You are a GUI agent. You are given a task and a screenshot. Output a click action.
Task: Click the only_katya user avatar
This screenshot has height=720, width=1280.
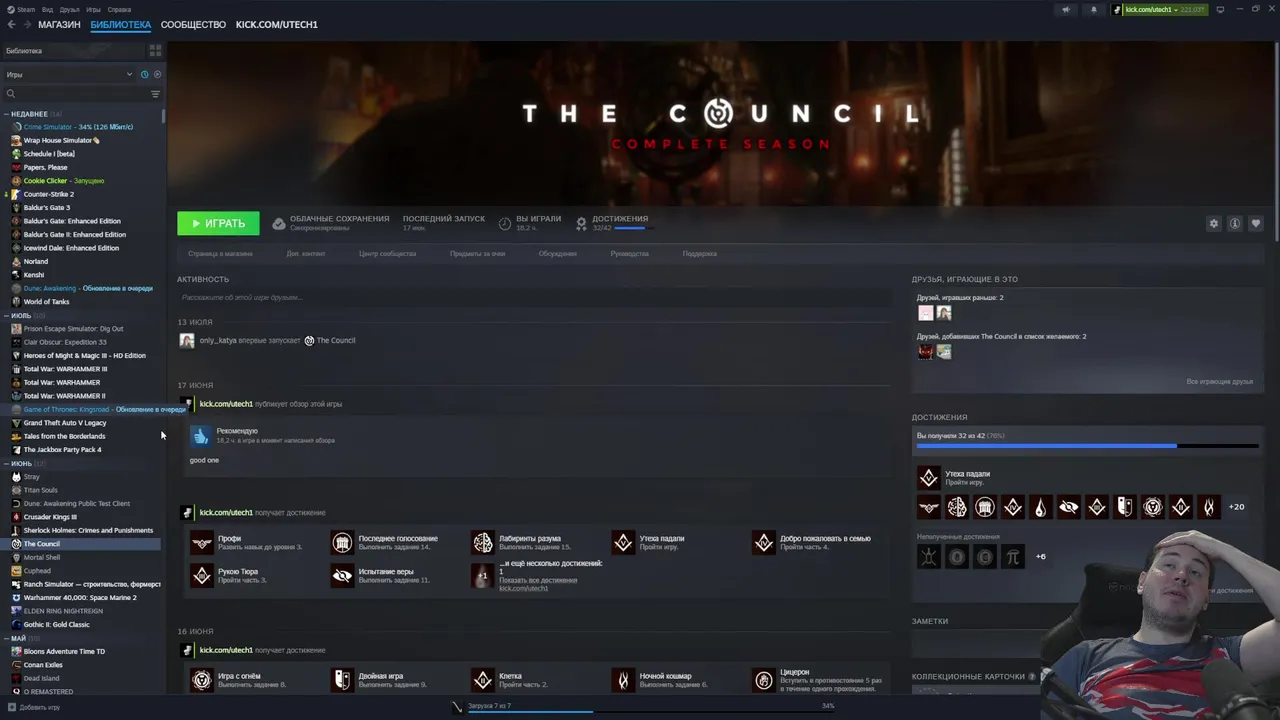187,340
